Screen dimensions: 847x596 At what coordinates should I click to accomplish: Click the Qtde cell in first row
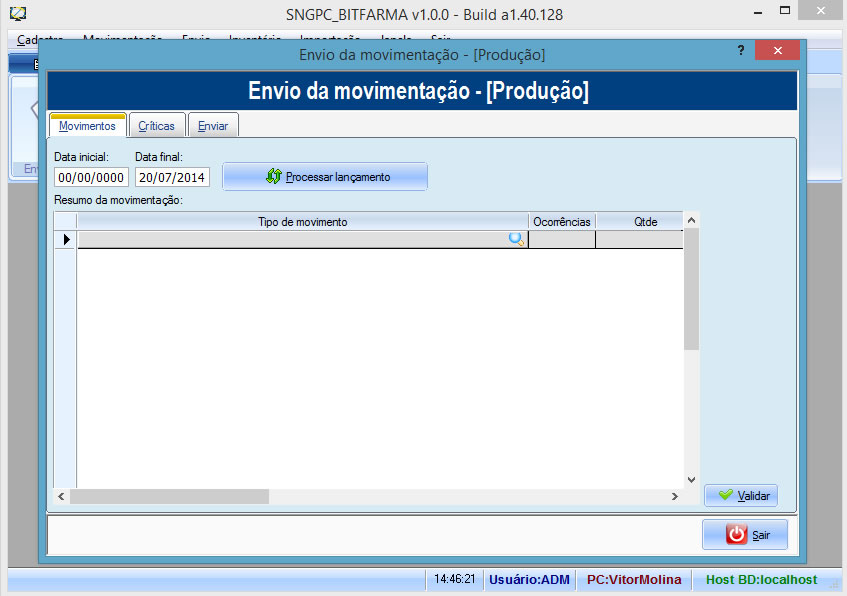tap(640, 239)
